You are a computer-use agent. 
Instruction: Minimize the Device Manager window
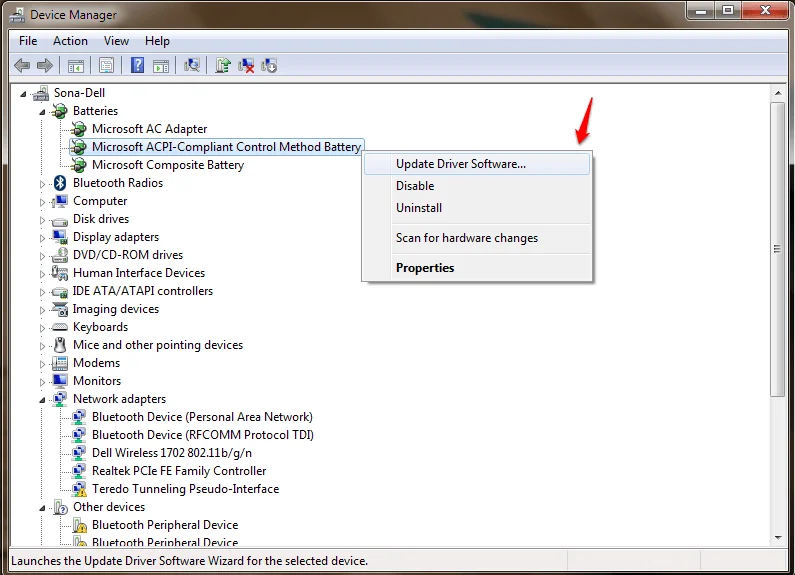pos(701,11)
